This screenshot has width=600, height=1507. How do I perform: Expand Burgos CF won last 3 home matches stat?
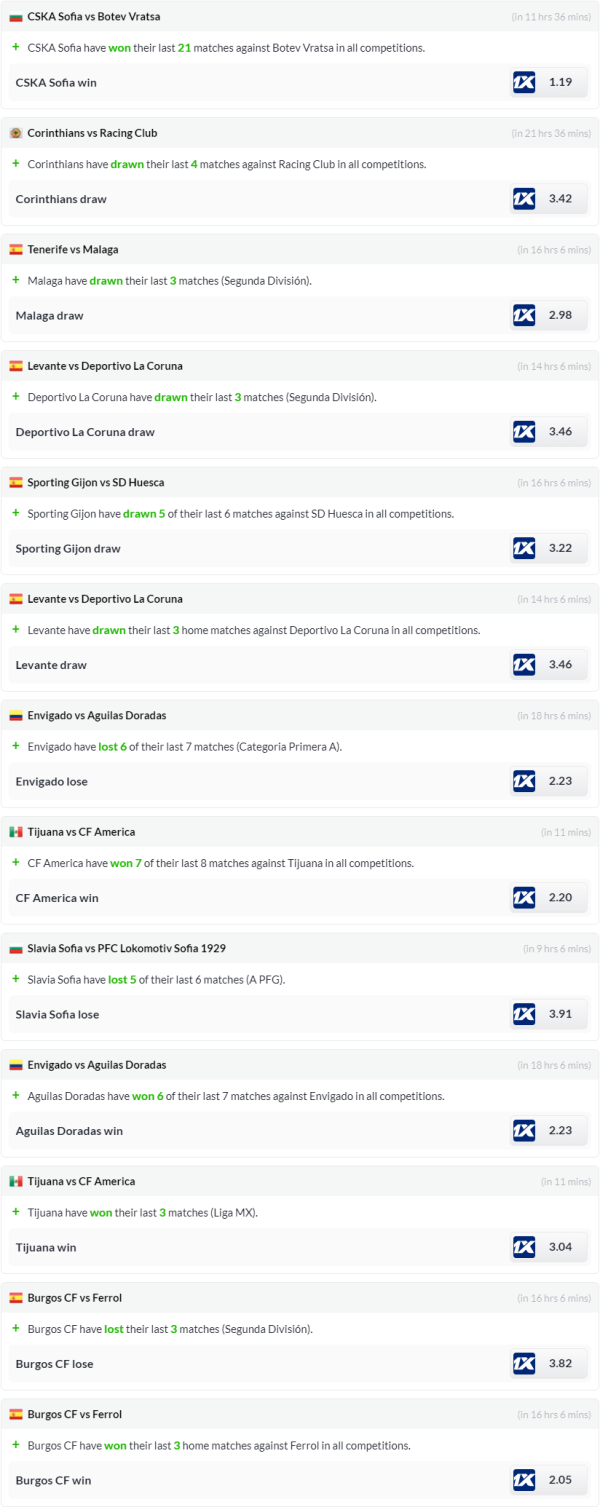click(x=16, y=1445)
